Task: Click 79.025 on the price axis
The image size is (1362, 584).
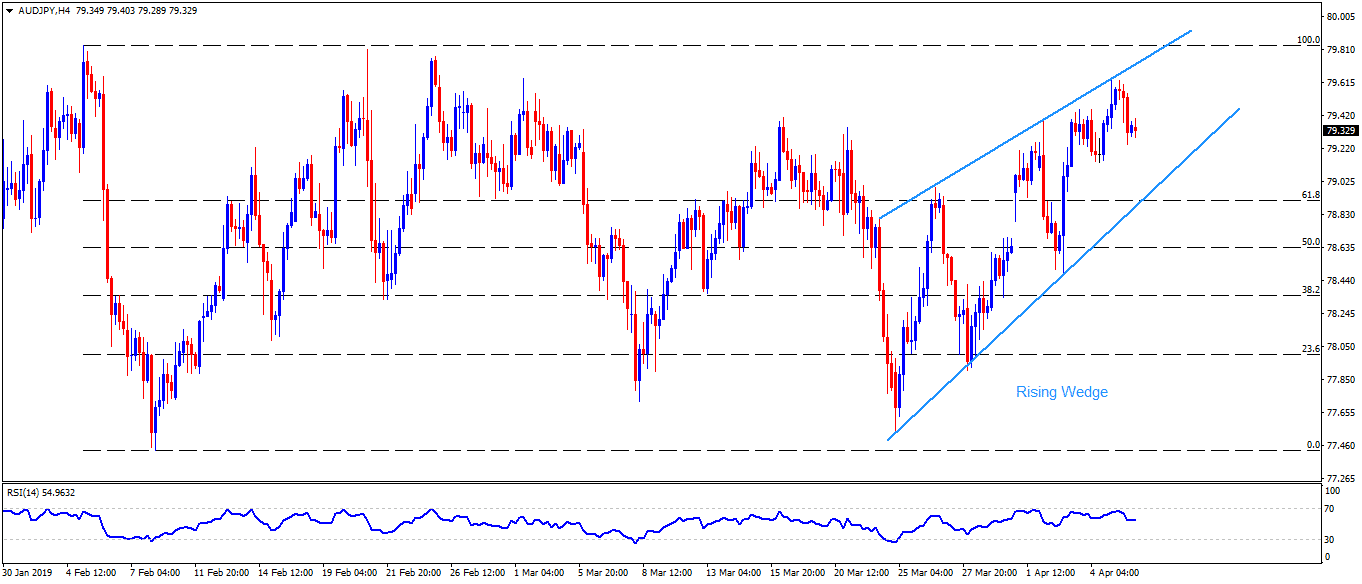Action: pyautogui.click(x=1341, y=181)
